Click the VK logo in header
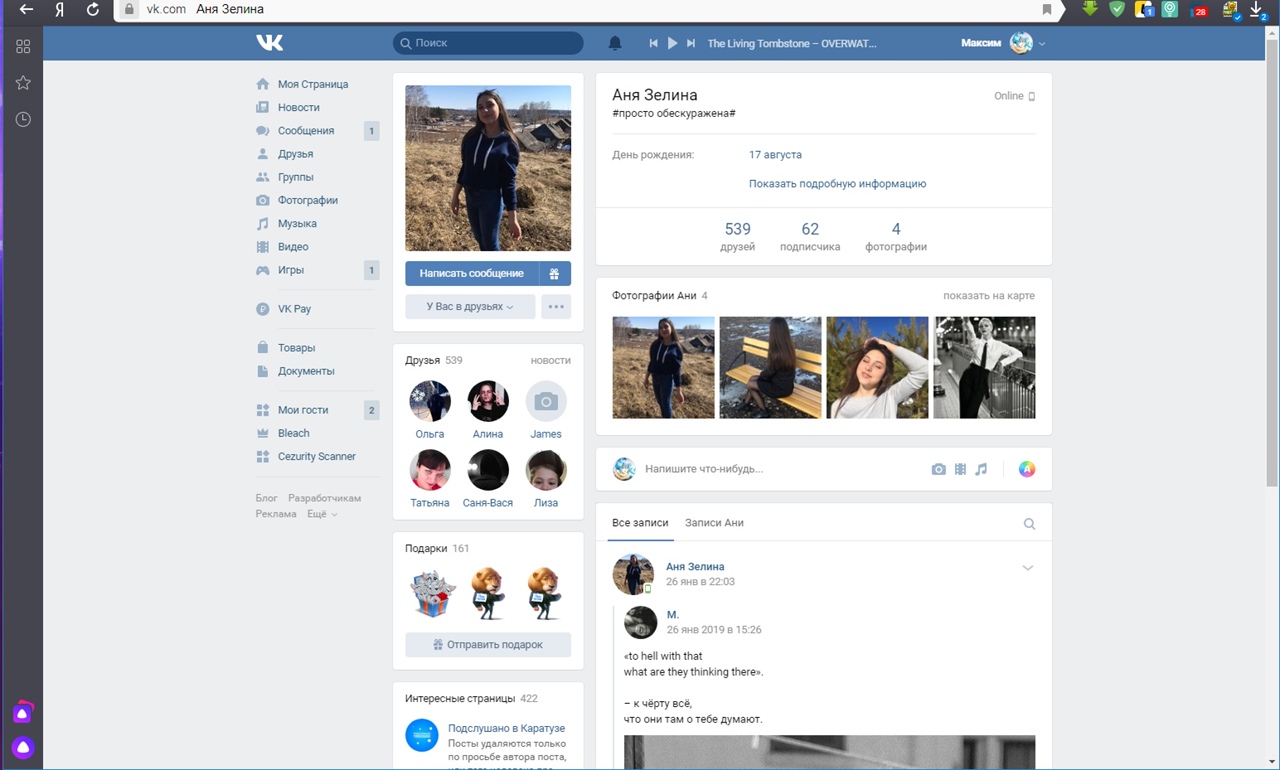Screen dimensions: 1280x770 tap(269, 43)
